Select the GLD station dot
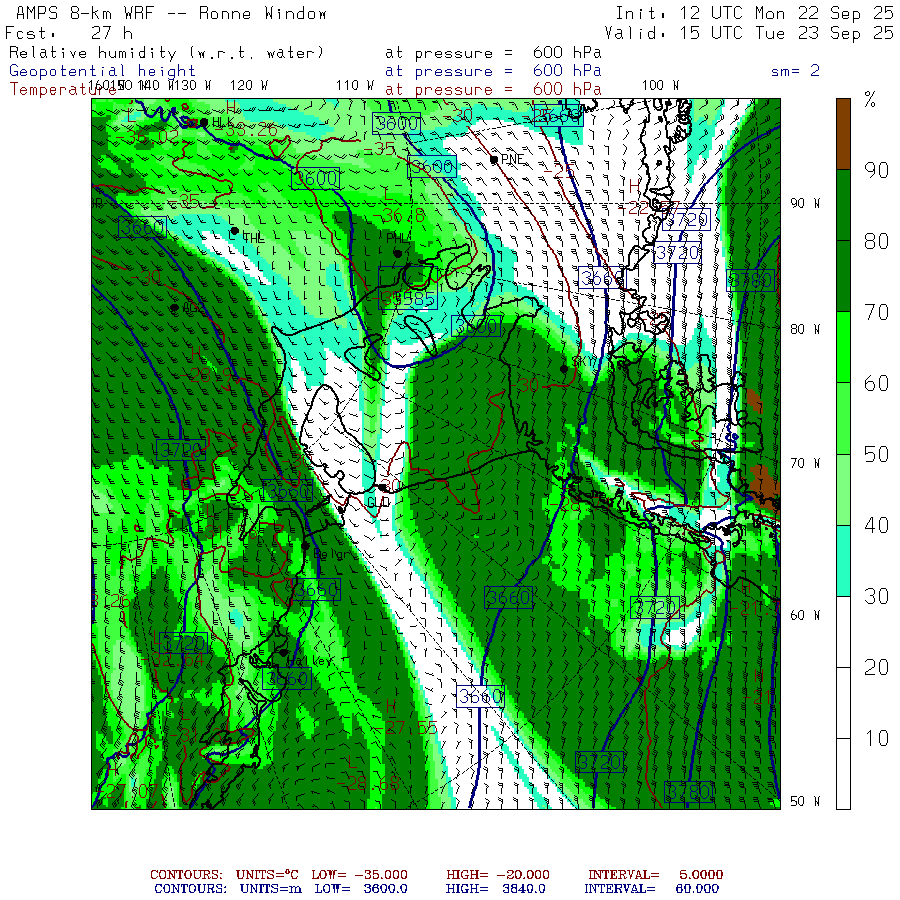 coord(382,488)
